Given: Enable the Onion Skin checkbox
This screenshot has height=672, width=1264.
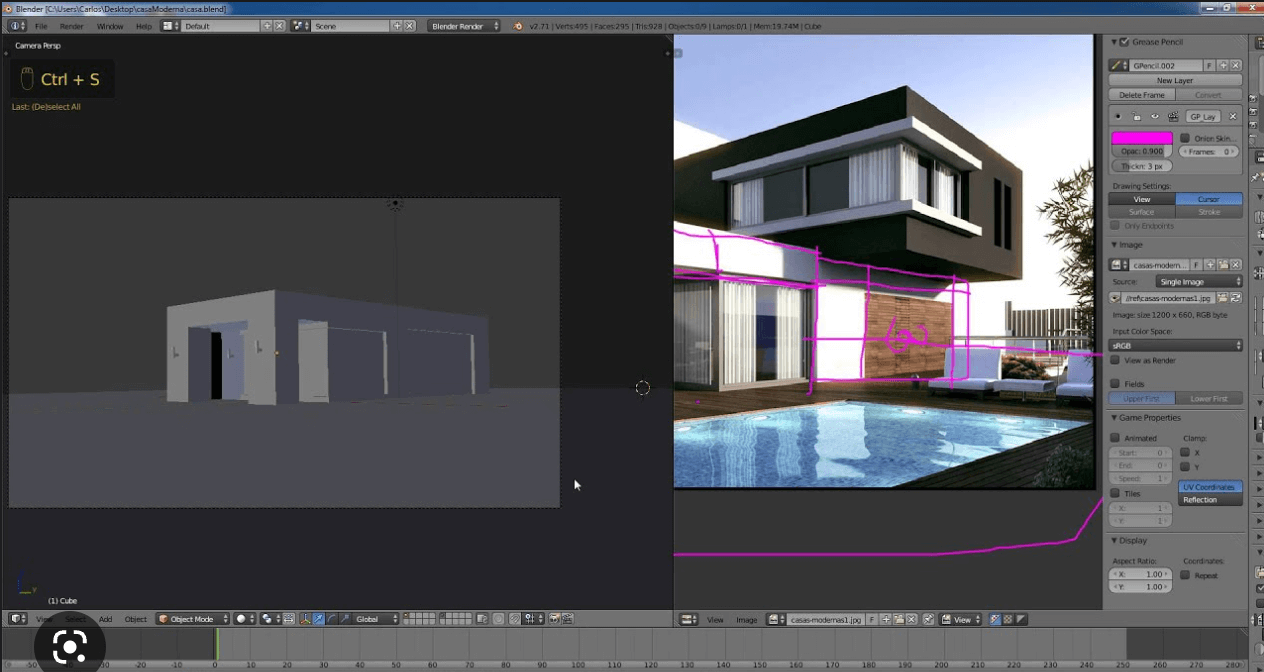Looking at the screenshot, I should point(1185,138).
